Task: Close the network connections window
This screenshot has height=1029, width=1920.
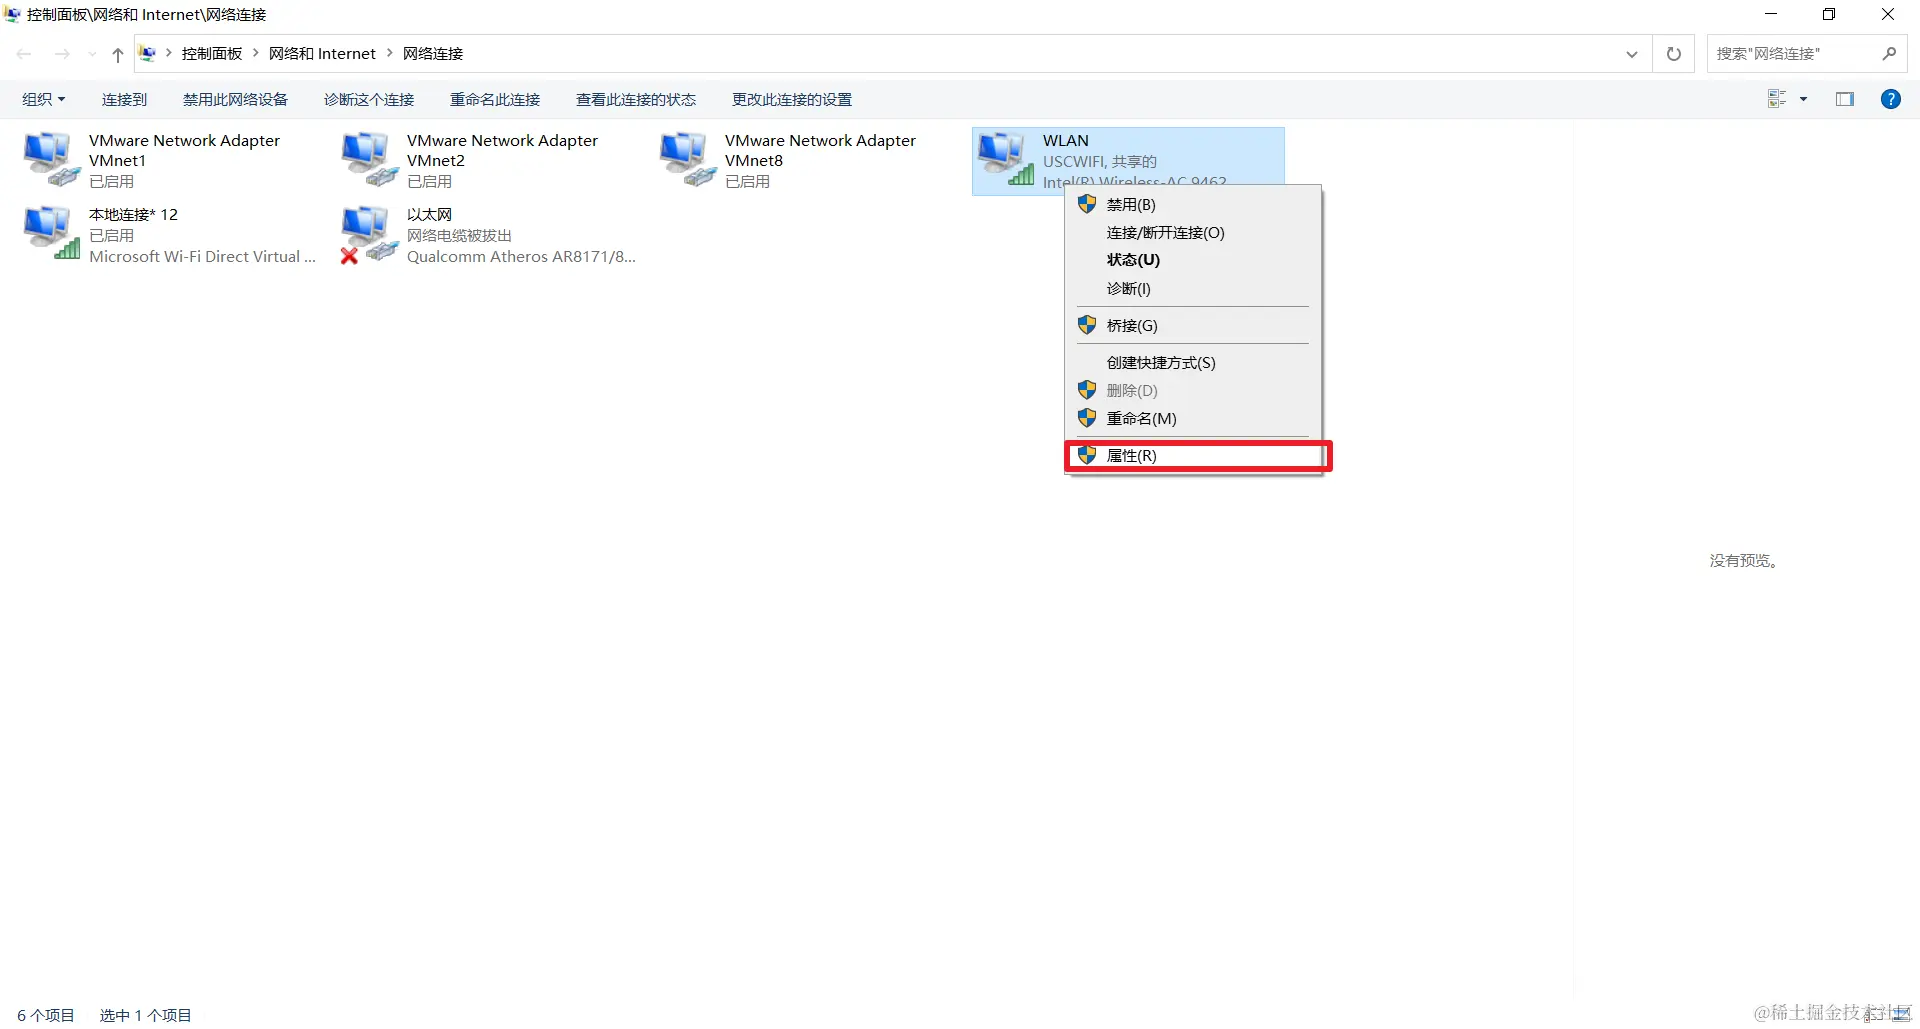Action: click(1888, 14)
